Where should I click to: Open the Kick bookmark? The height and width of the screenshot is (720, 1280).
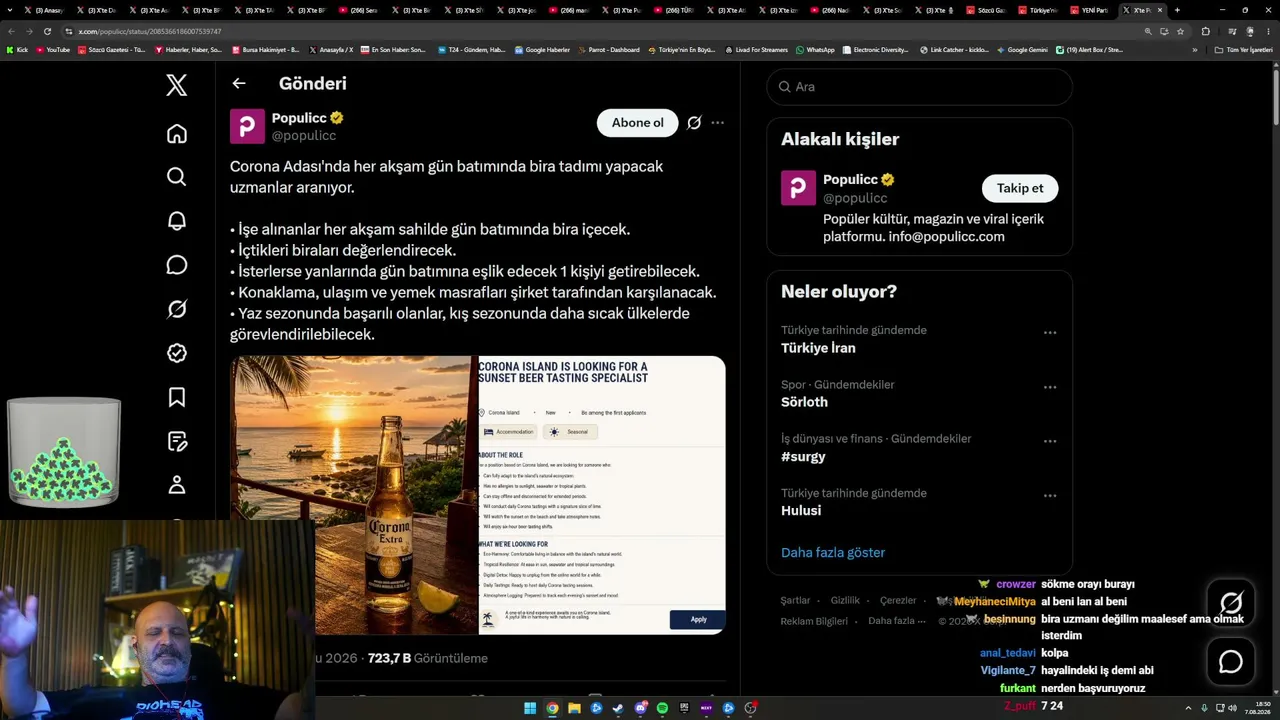click(x=17, y=50)
